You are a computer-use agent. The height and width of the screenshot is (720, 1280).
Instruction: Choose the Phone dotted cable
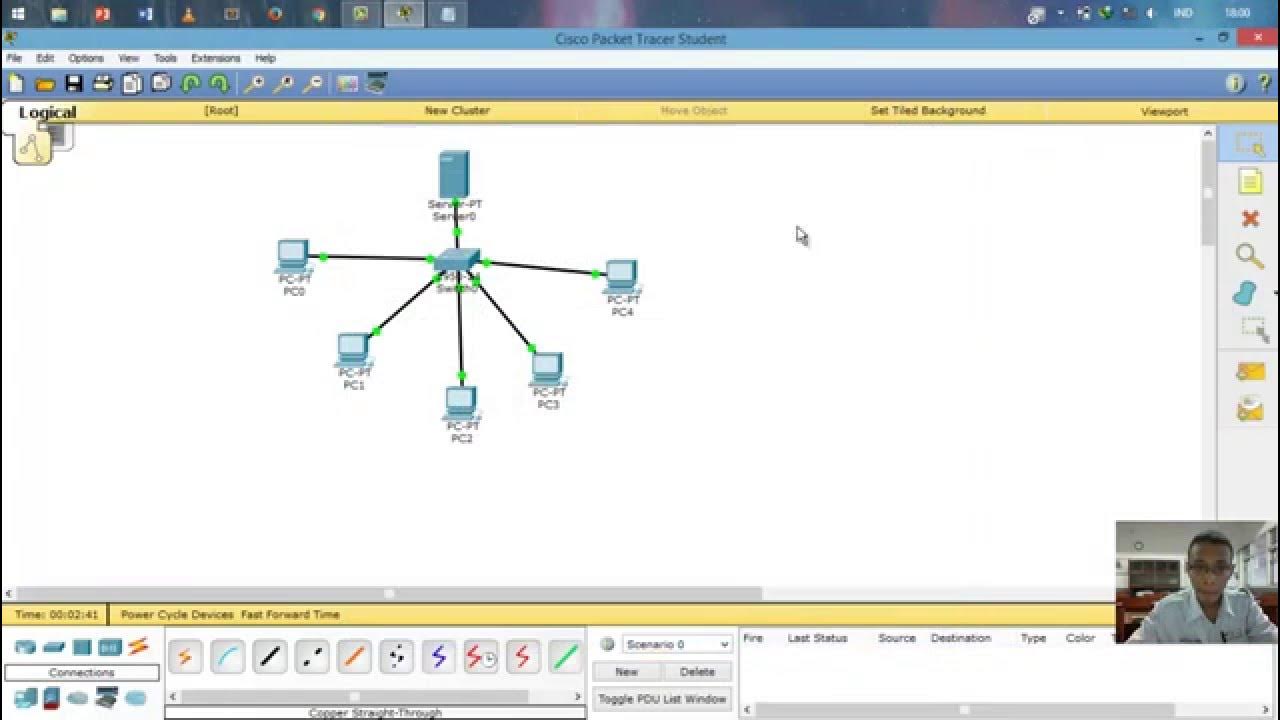pyautogui.click(x=396, y=657)
